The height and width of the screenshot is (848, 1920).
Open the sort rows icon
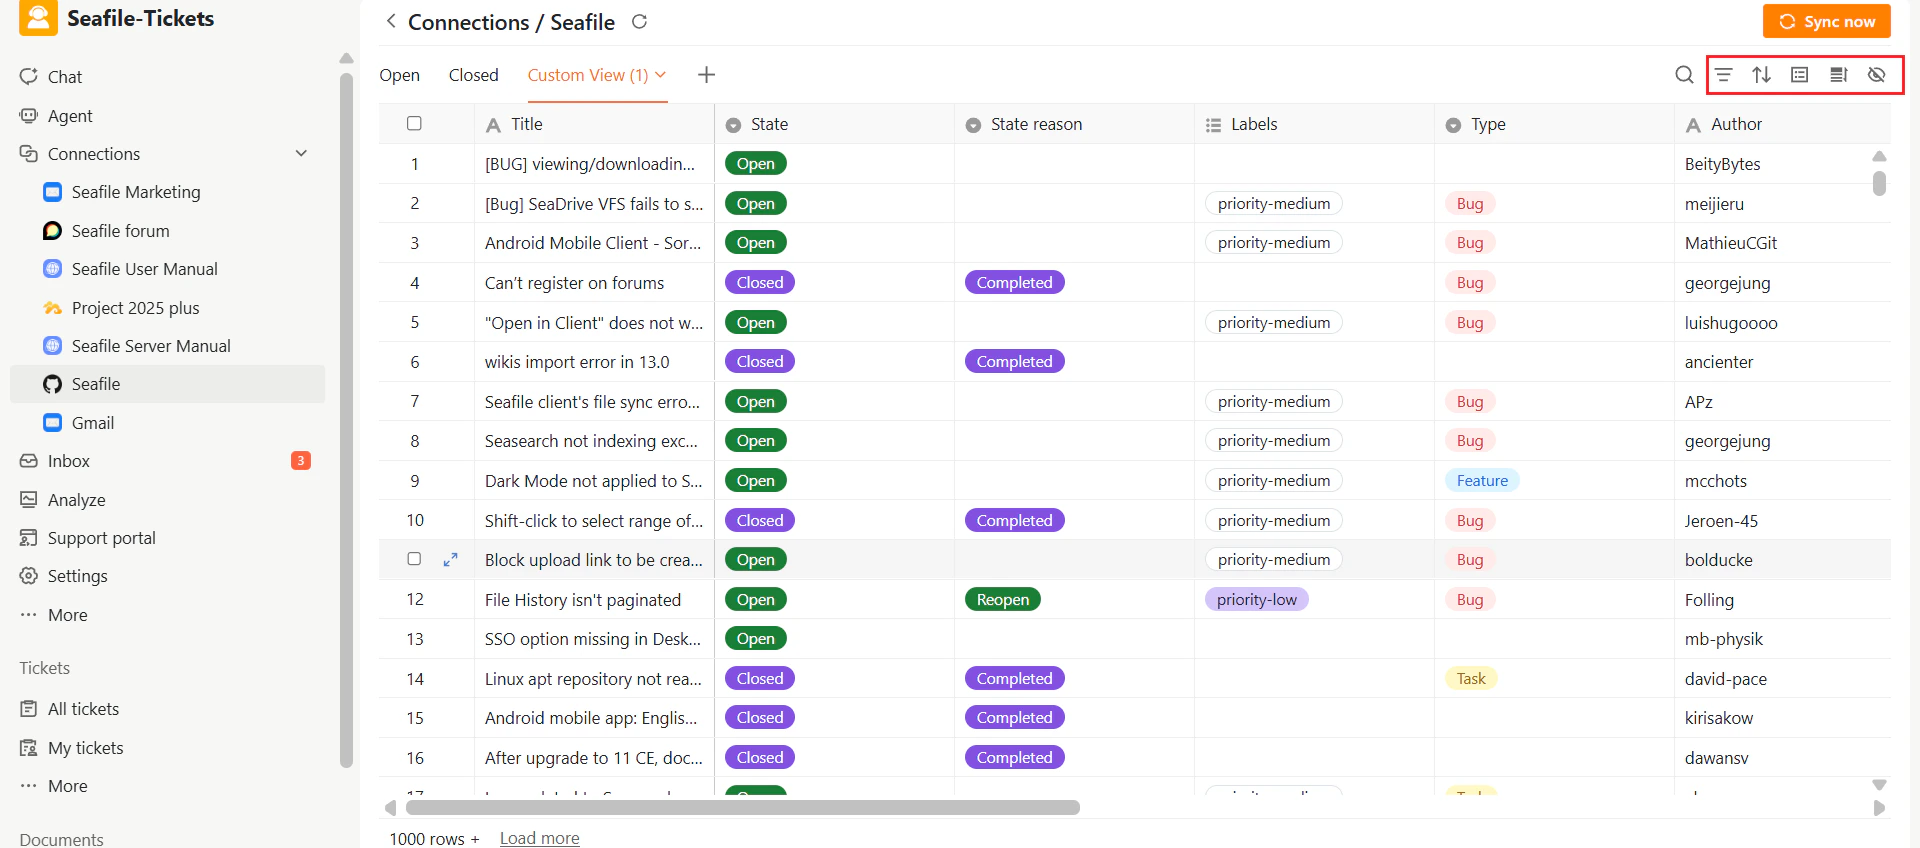(1762, 75)
